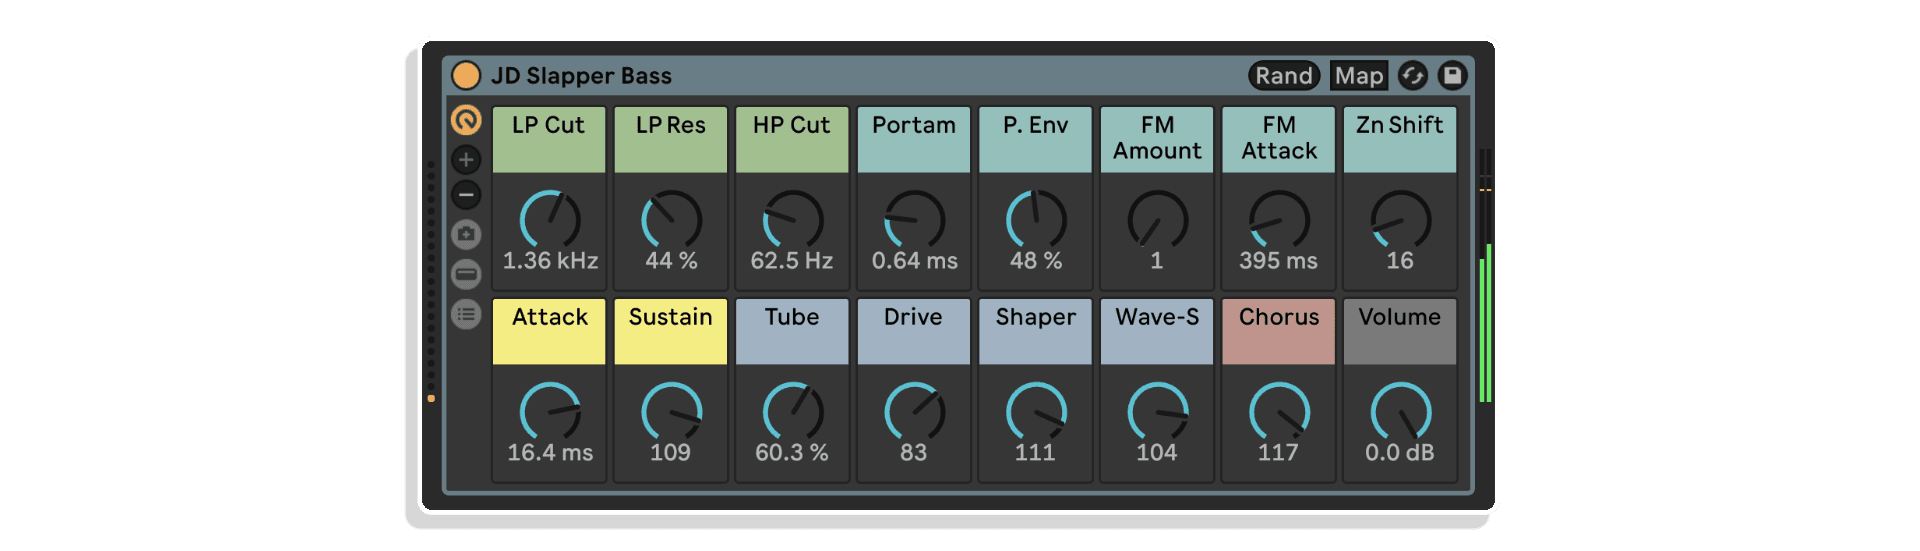
Task: Select the Chorus macro label
Action: pos(1279,331)
